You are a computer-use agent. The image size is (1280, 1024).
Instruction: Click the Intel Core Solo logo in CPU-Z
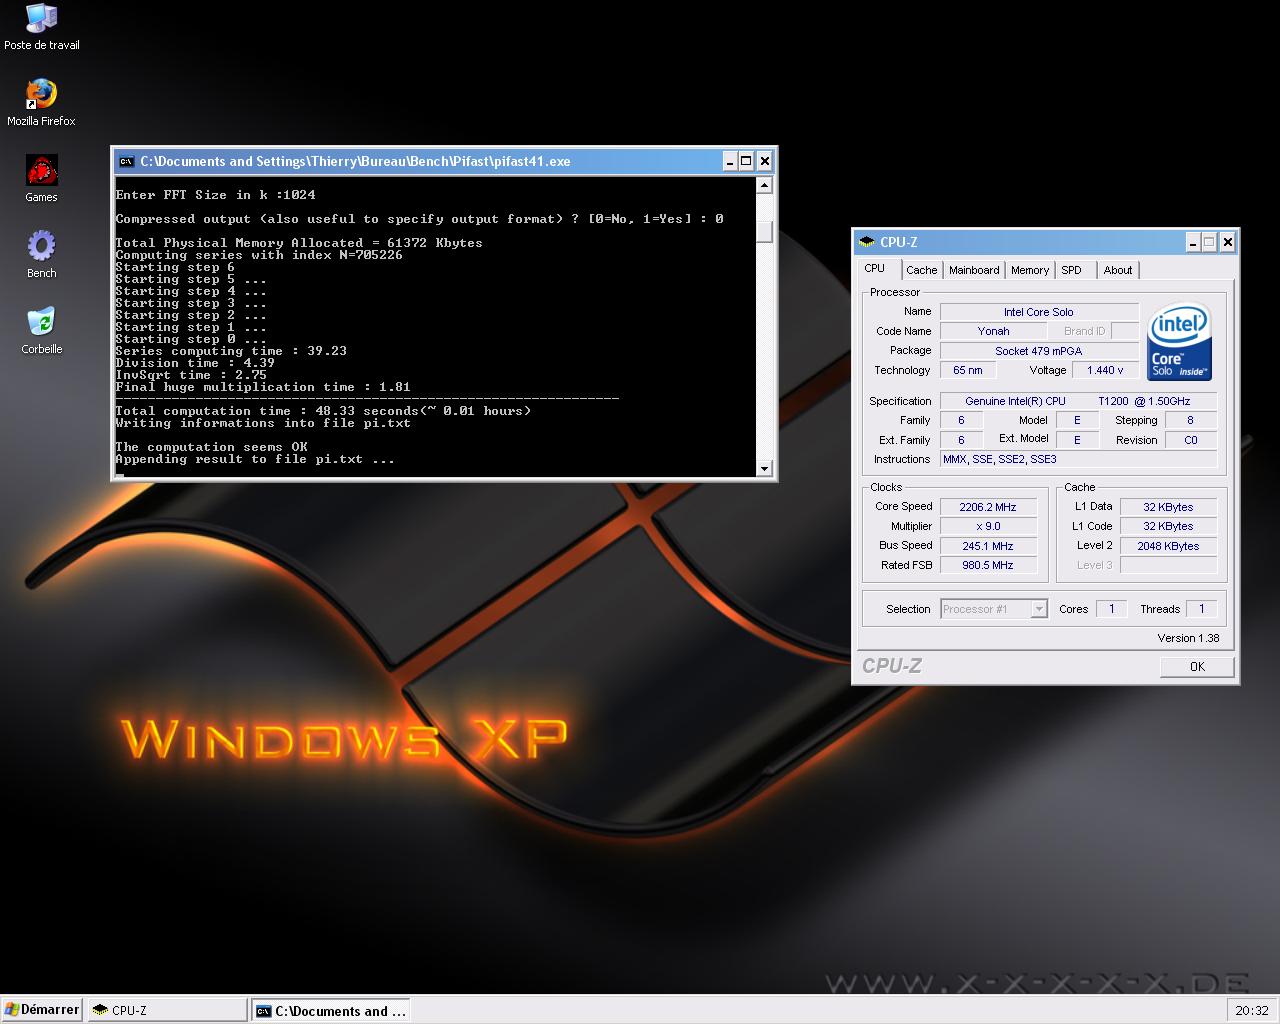tap(1180, 342)
